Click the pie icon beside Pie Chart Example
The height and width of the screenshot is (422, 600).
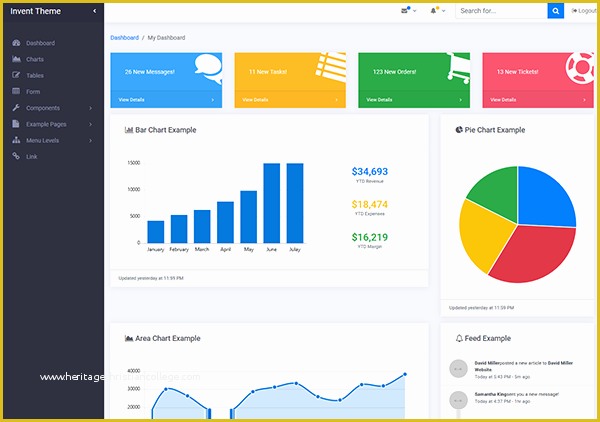(459, 130)
